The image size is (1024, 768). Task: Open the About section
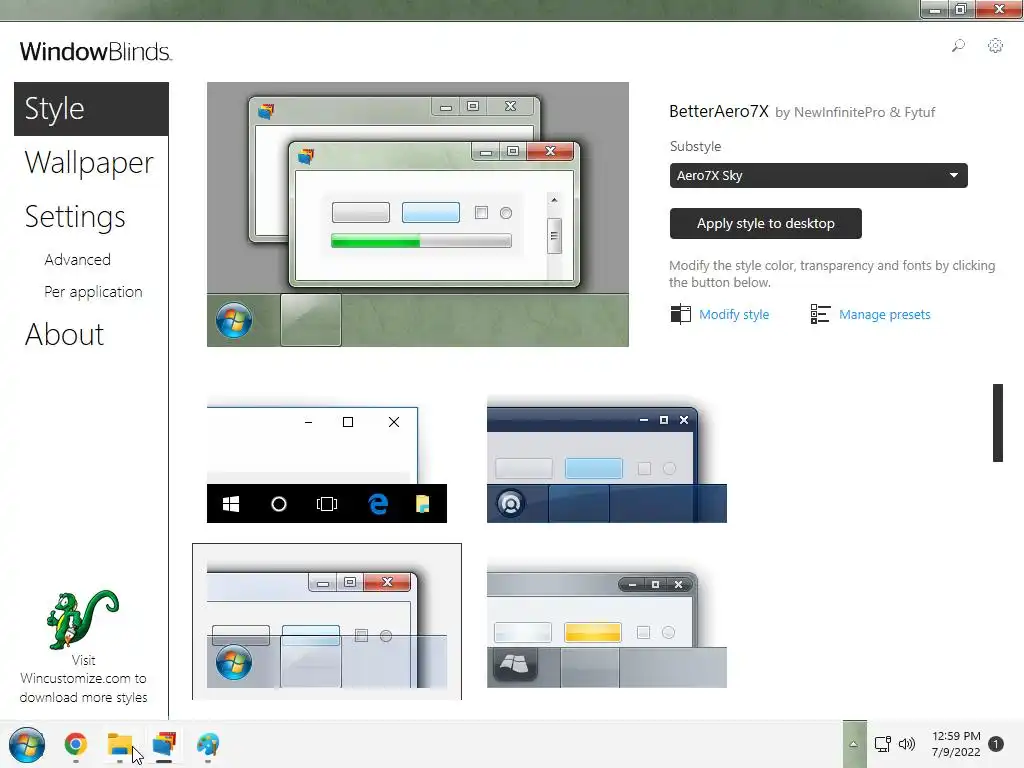pos(64,335)
